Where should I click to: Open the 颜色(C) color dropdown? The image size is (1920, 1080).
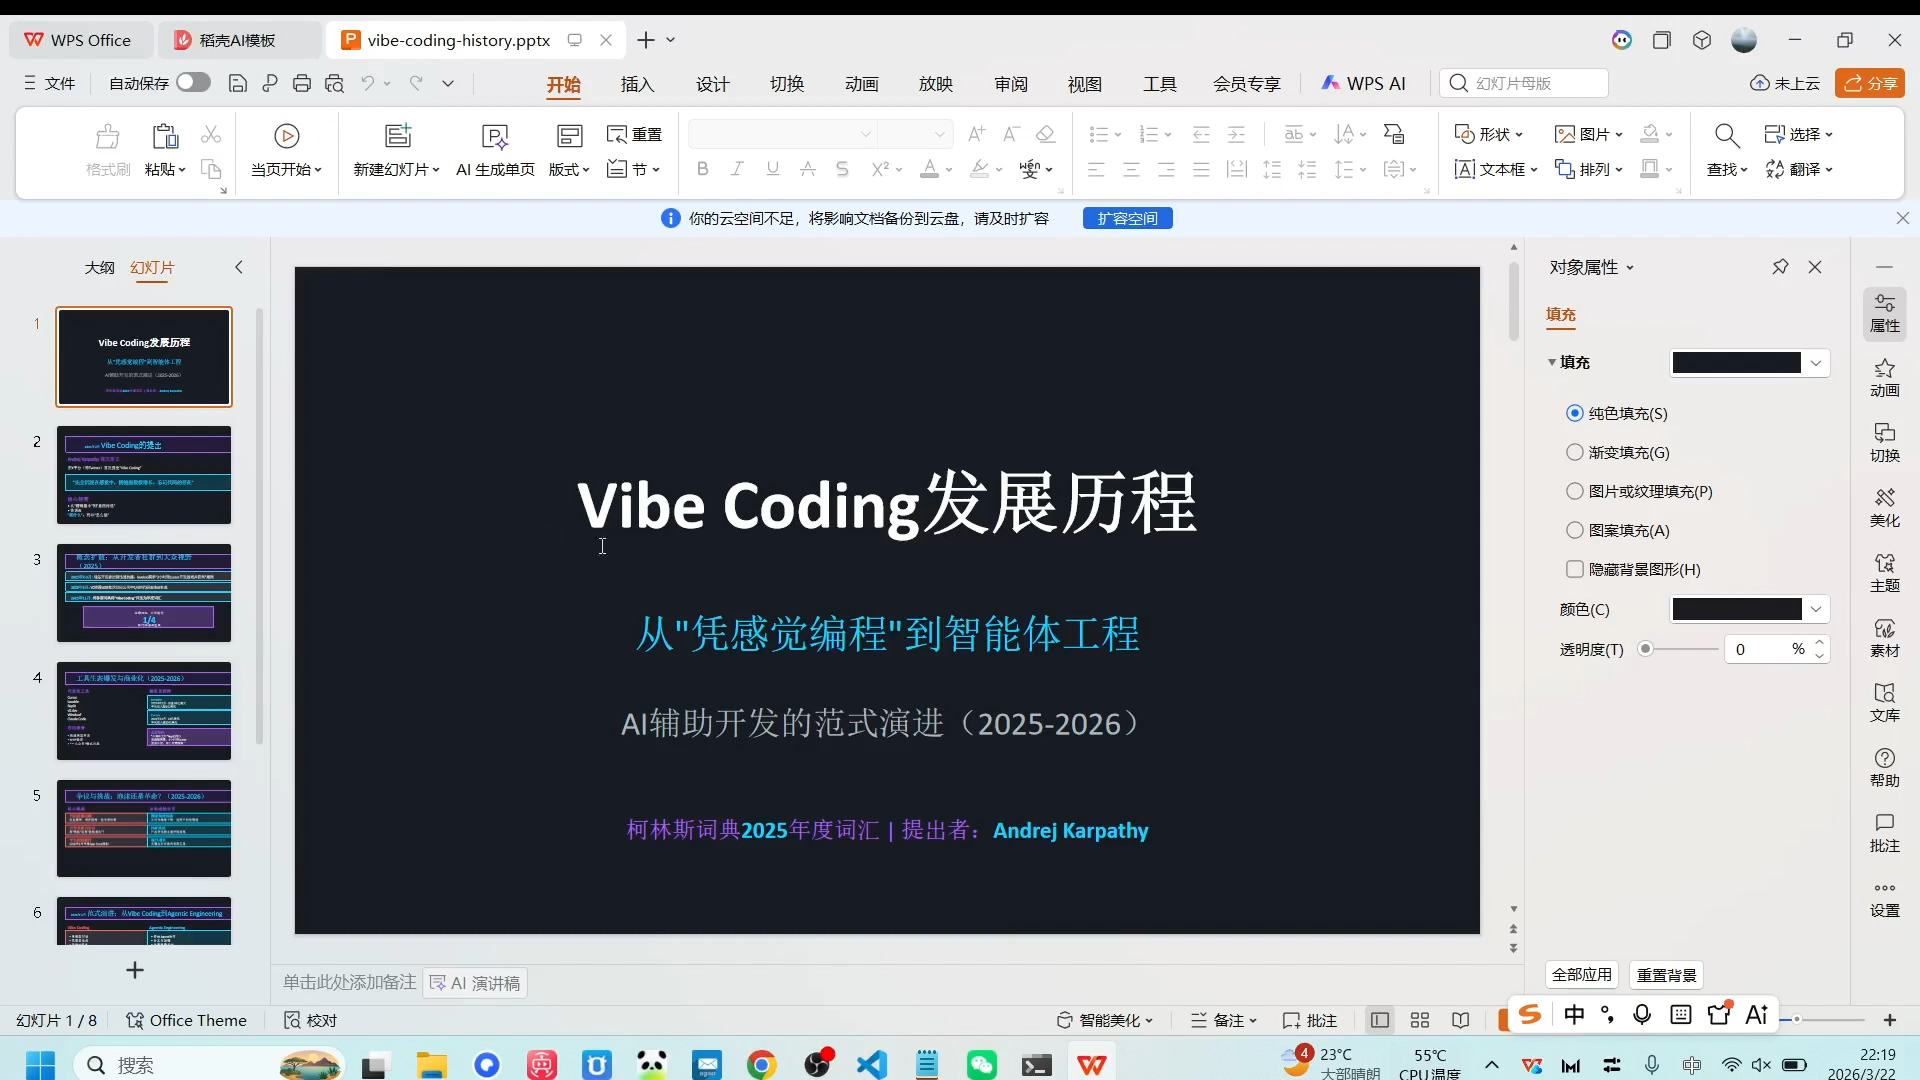click(x=1816, y=609)
